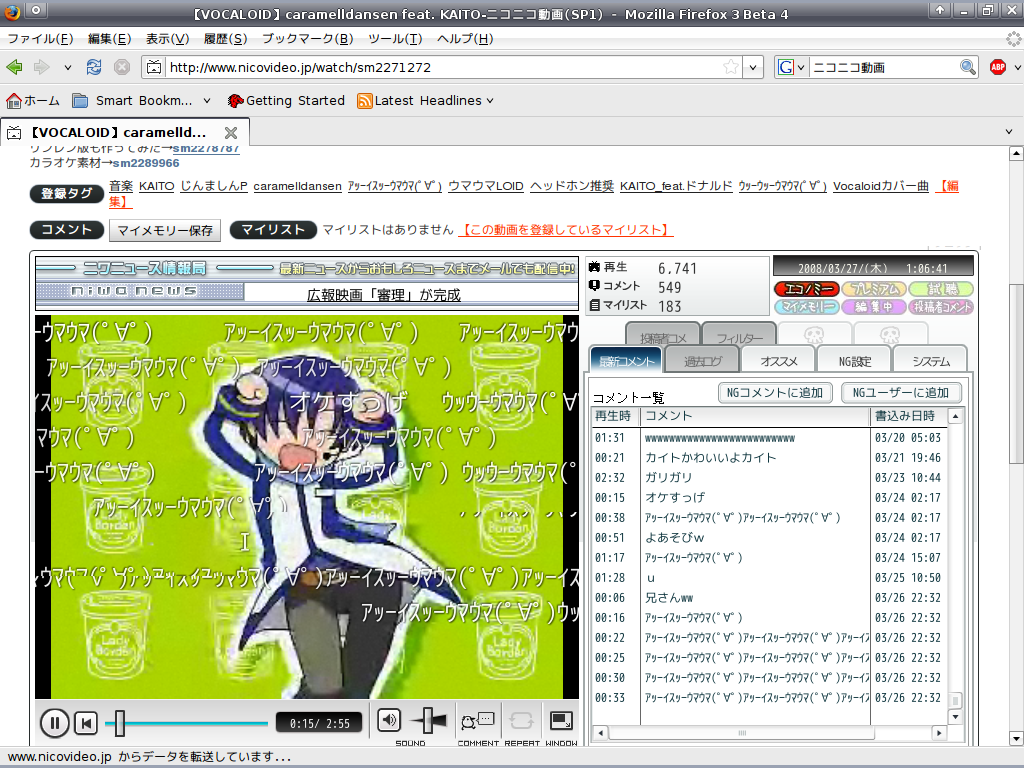
Task: Open the ブックマーク menu
Action: click(x=308, y=39)
